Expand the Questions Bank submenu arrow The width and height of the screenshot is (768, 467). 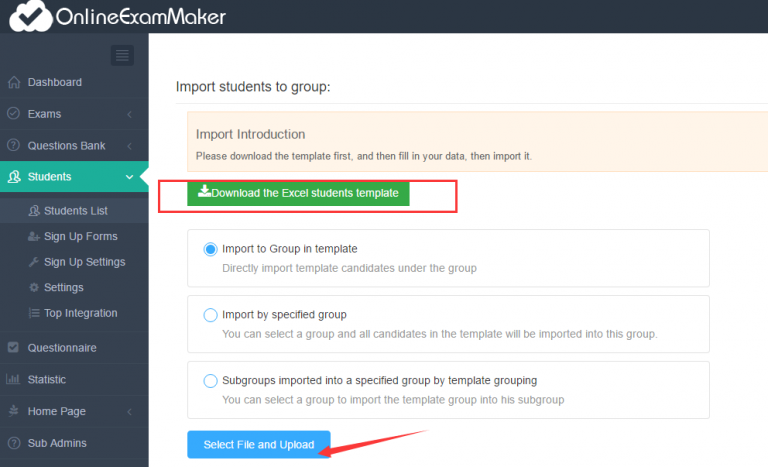click(x=129, y=146)
